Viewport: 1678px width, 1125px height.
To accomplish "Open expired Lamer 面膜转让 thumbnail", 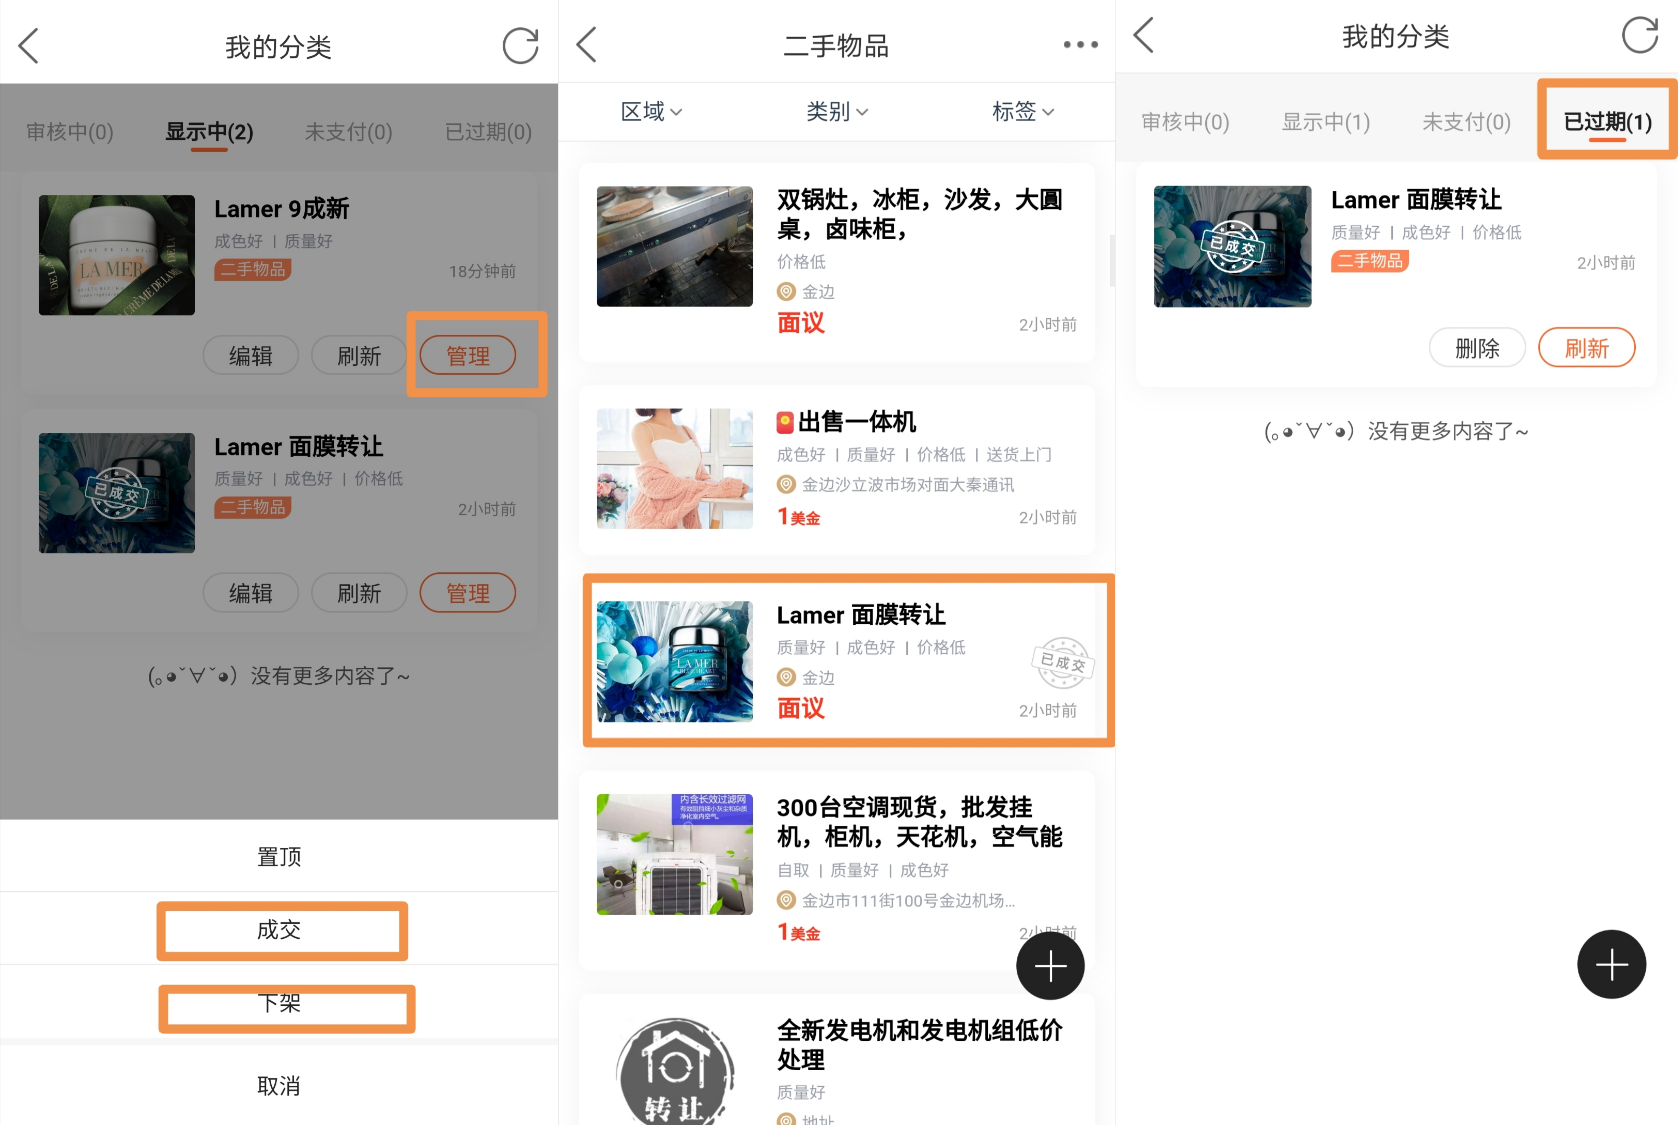I will click(1232, 246).
